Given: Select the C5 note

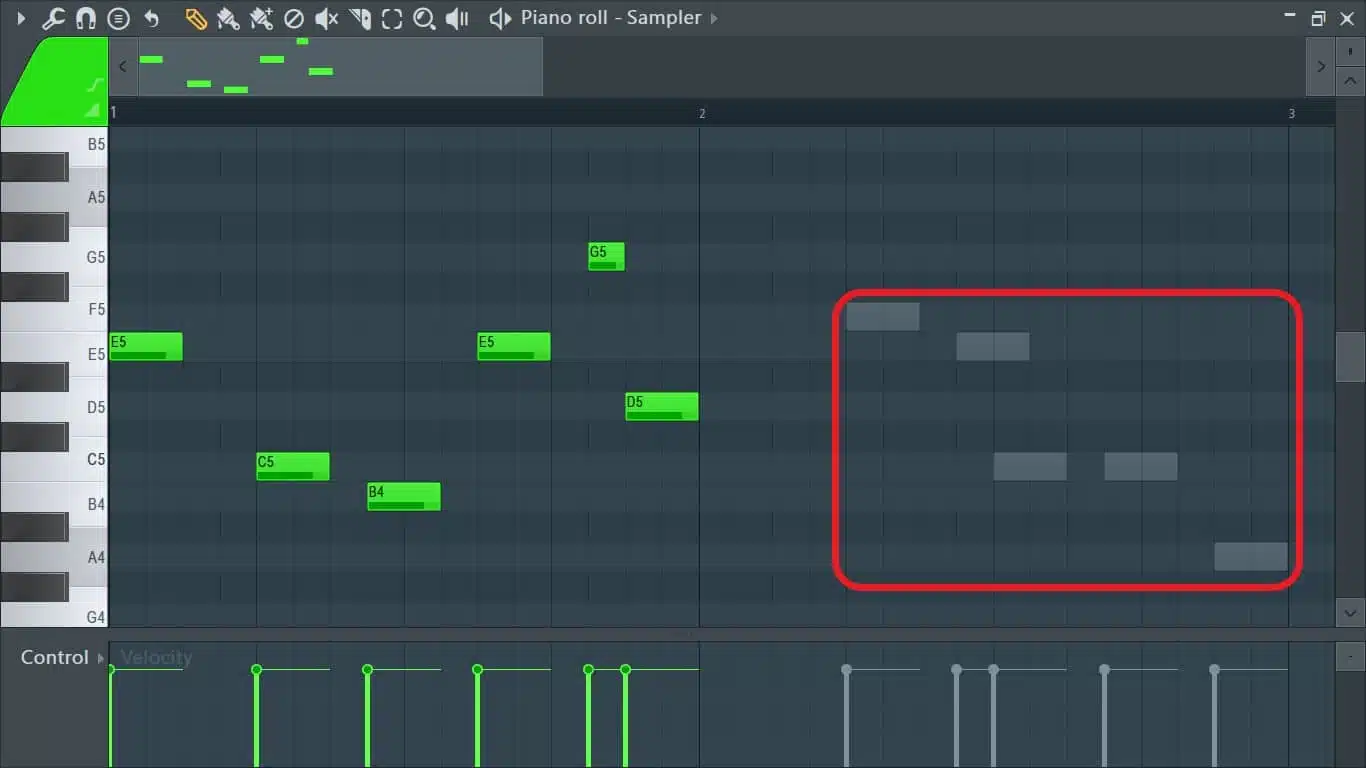Looking at the screenshot, I should click(293, 466).
